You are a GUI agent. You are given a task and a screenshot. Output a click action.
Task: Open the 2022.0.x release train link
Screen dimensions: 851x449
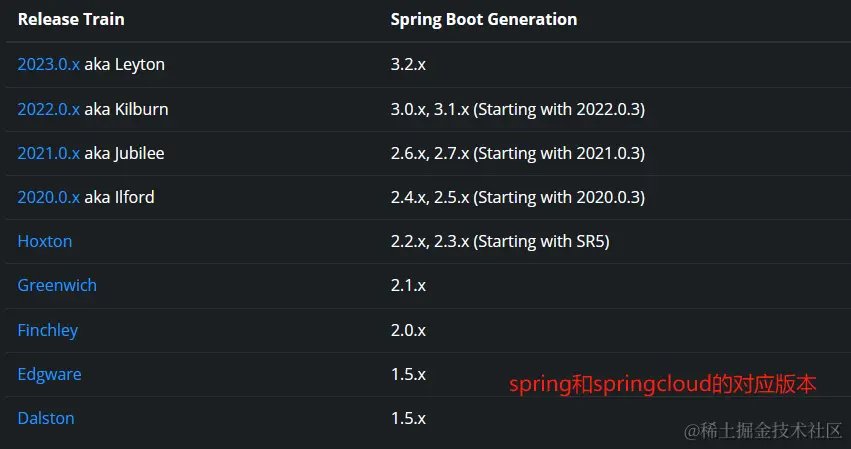(x=48, y=109)
